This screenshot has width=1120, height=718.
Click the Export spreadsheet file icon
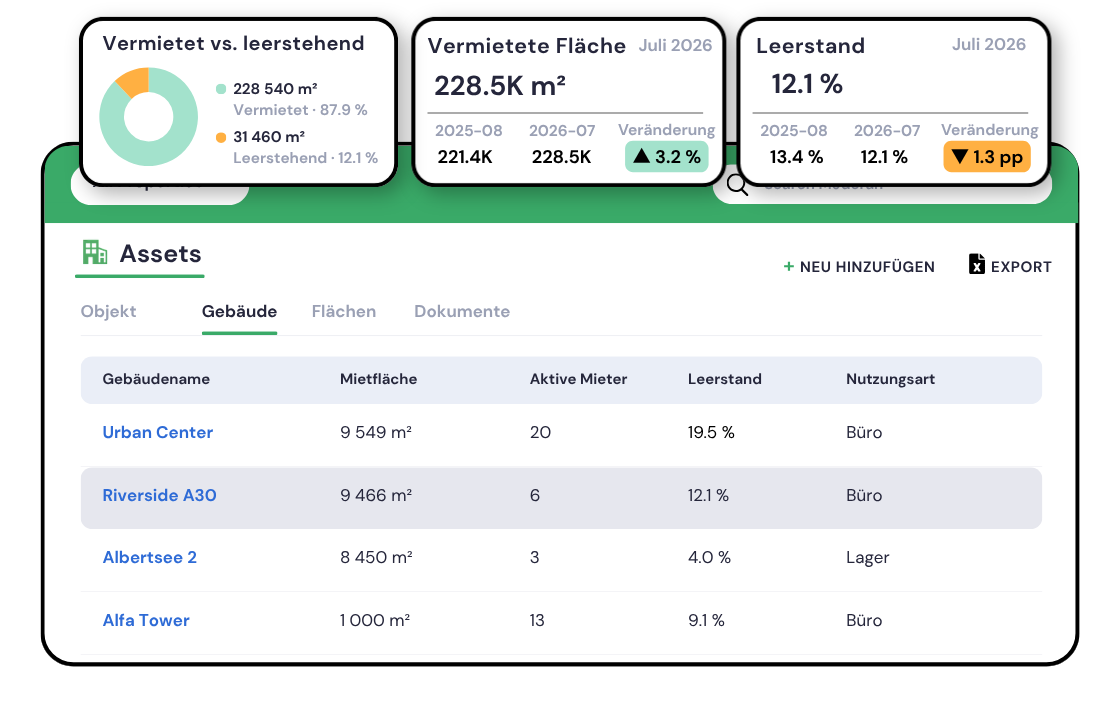(976, 264)
